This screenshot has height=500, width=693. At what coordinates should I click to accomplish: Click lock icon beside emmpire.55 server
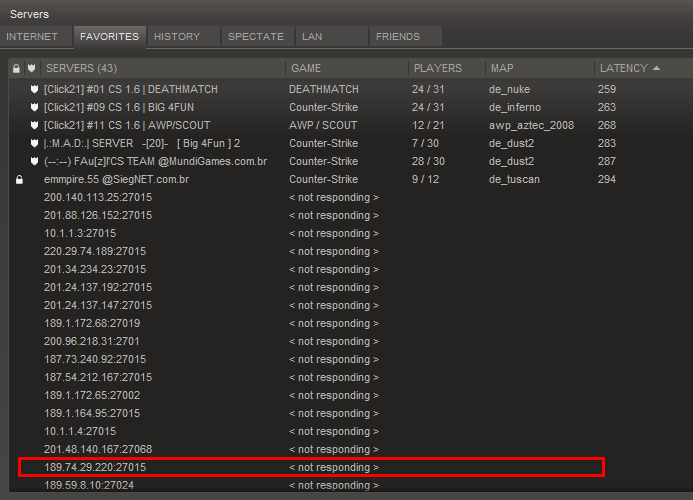pyautogui.click(x=17, y=180)
